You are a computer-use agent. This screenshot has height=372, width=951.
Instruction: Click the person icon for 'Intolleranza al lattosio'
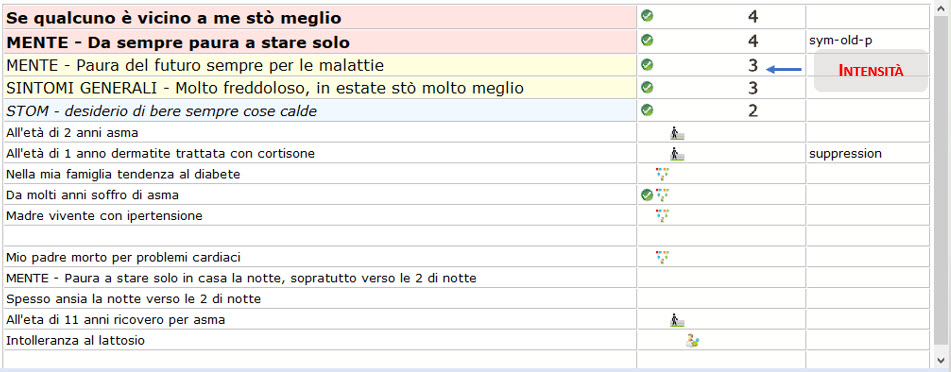point(692,340)
